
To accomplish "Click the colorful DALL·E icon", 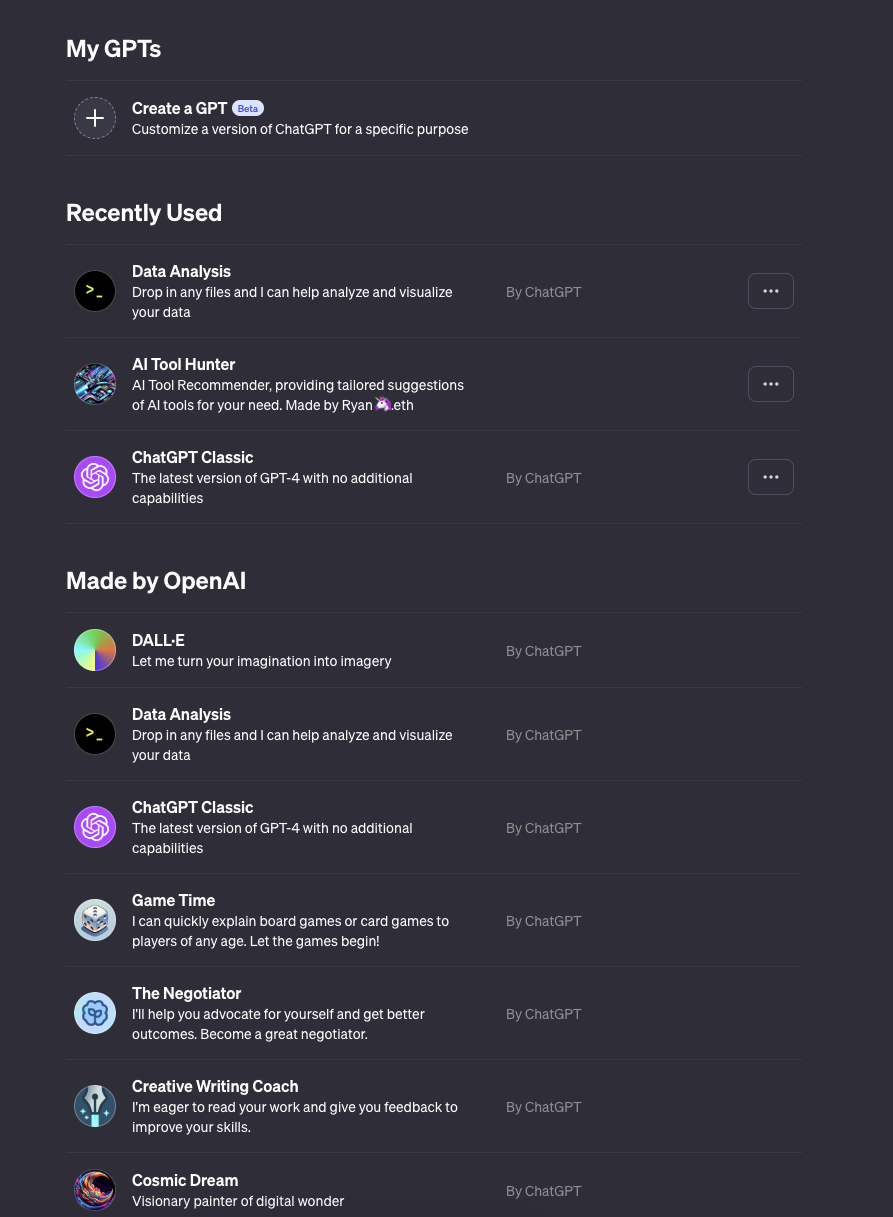I will (x=95, y=650).
